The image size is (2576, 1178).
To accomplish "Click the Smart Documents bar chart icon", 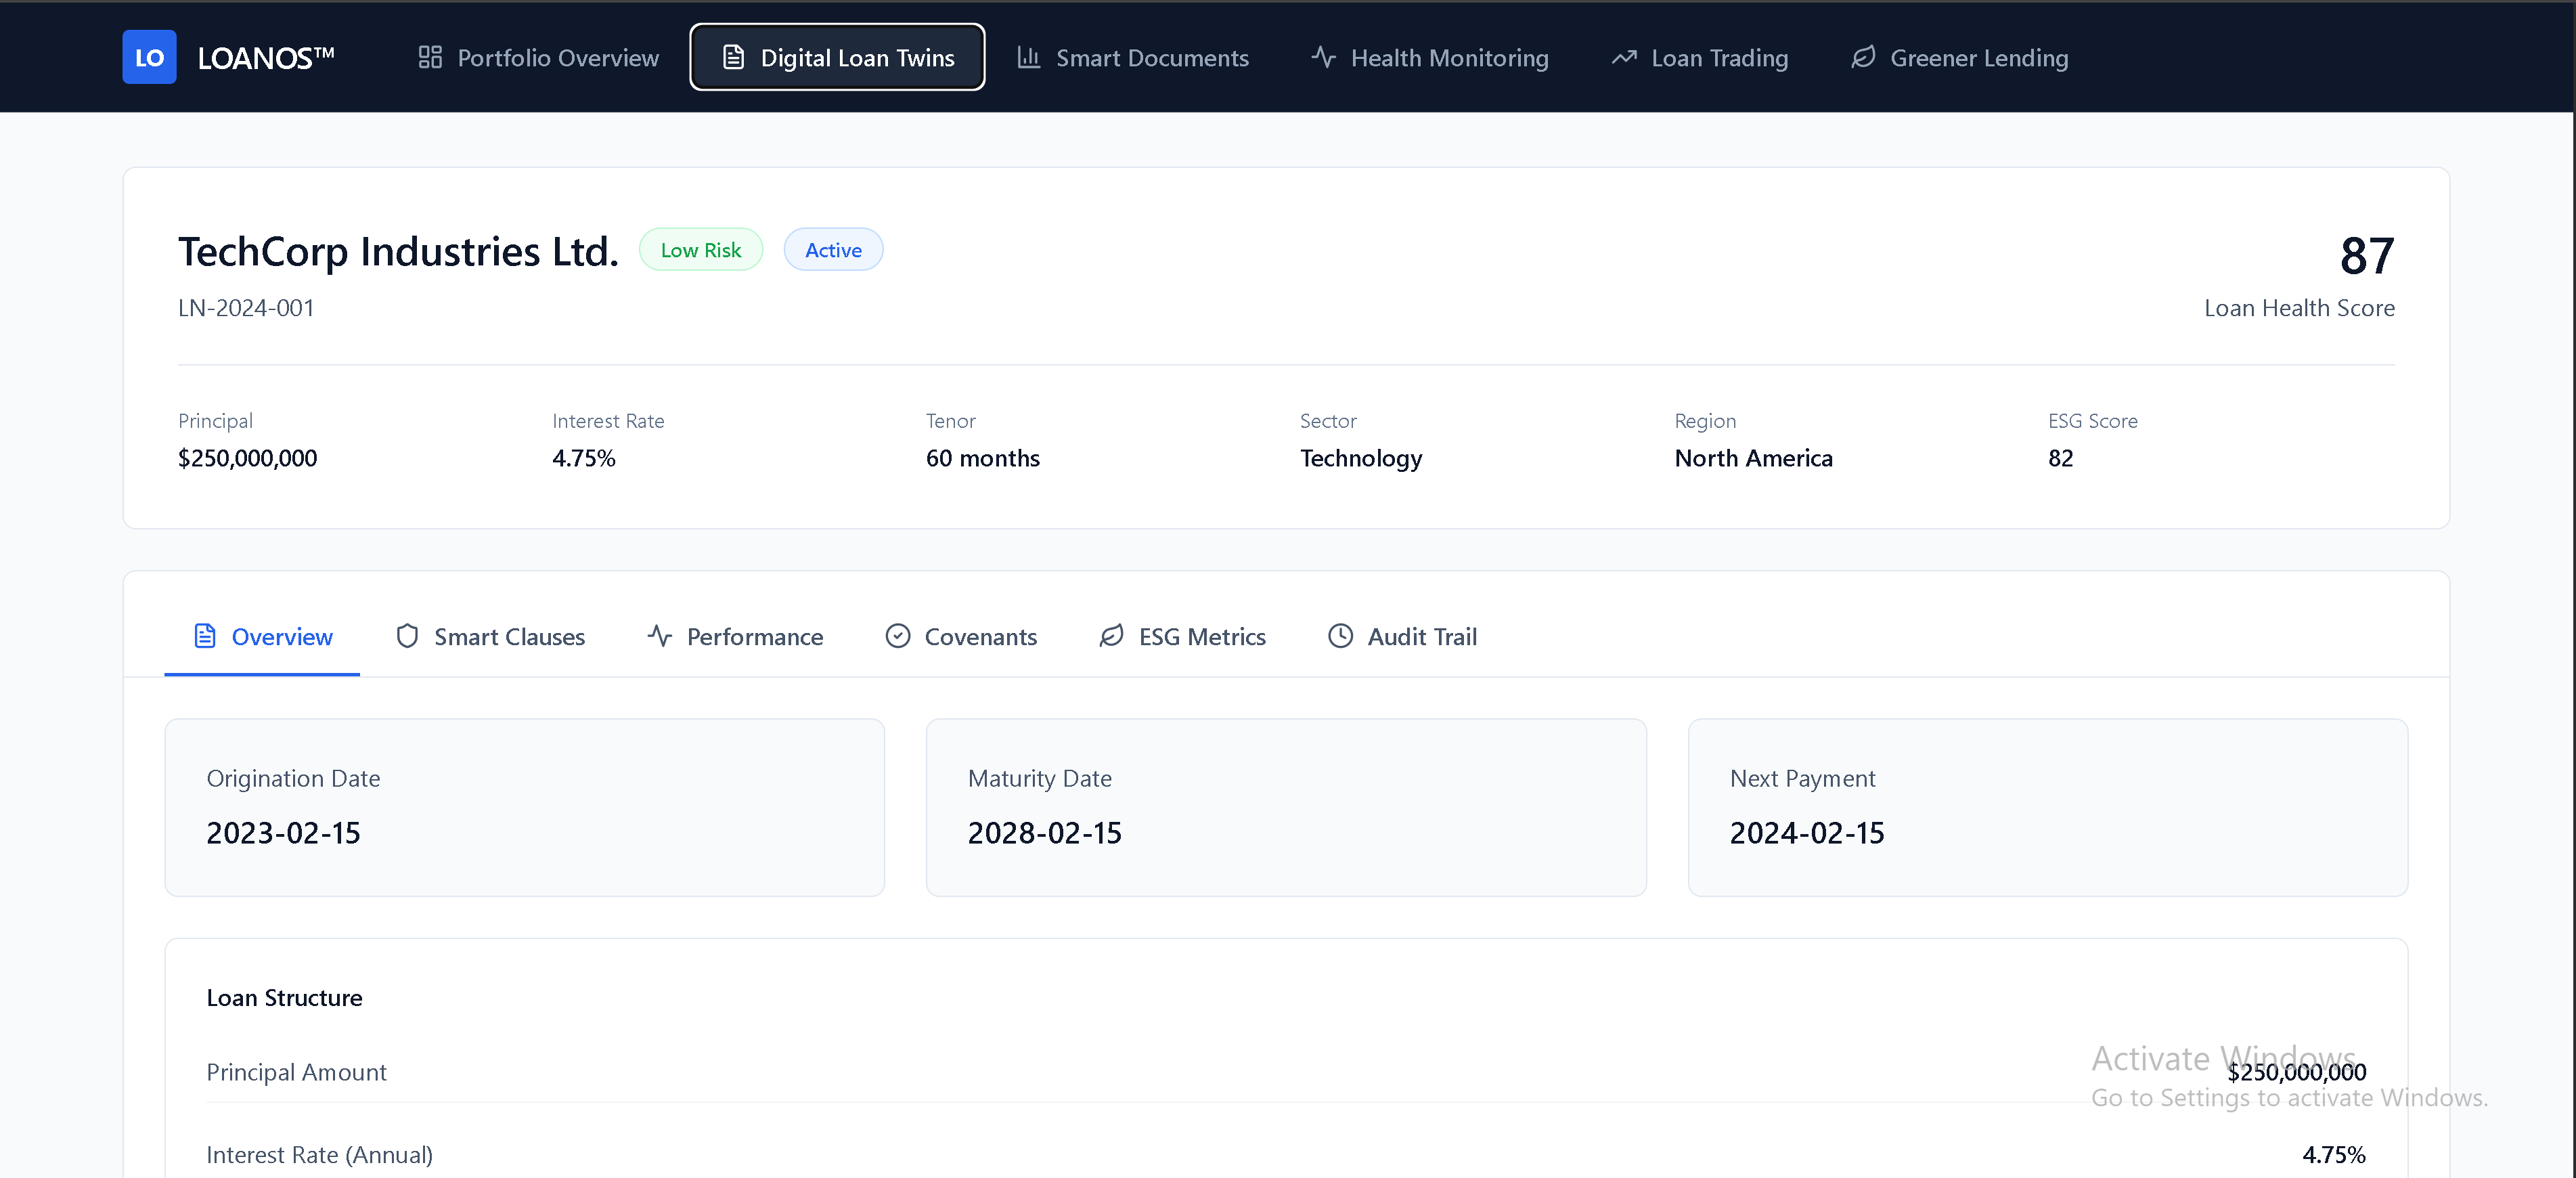I will (1028, 57).
